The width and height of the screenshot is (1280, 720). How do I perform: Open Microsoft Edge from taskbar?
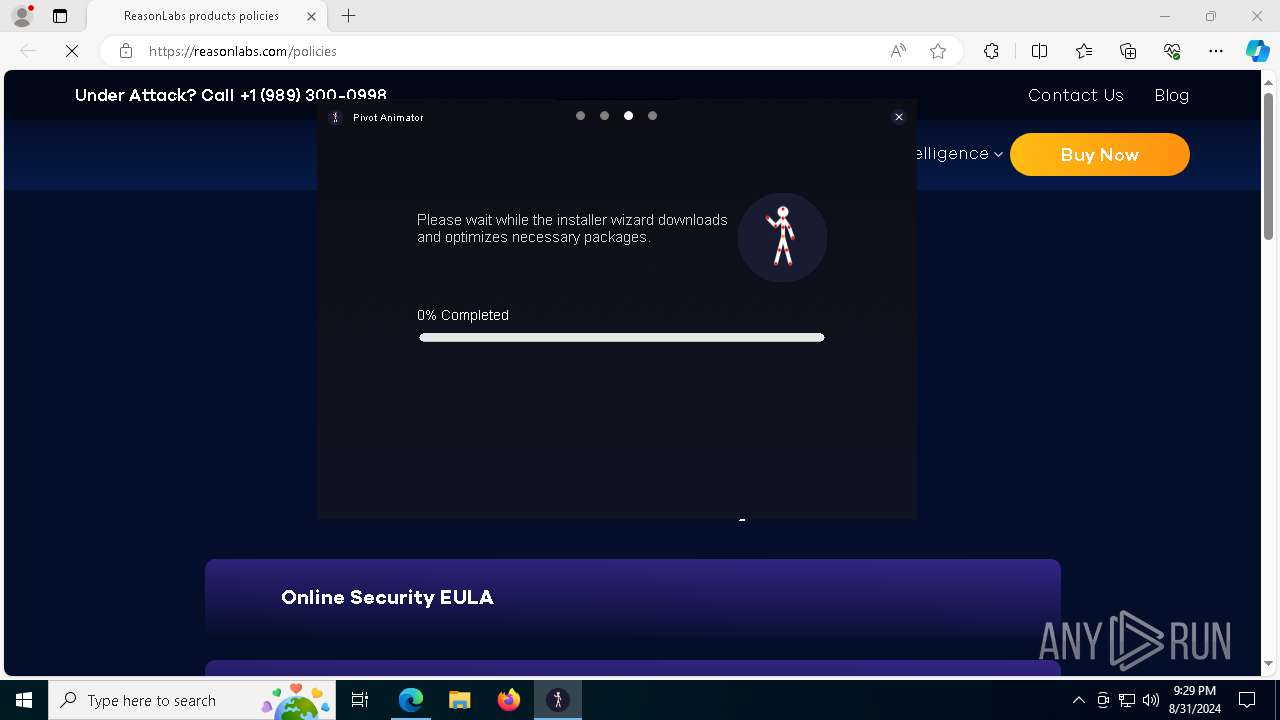(x=411, y=700)
